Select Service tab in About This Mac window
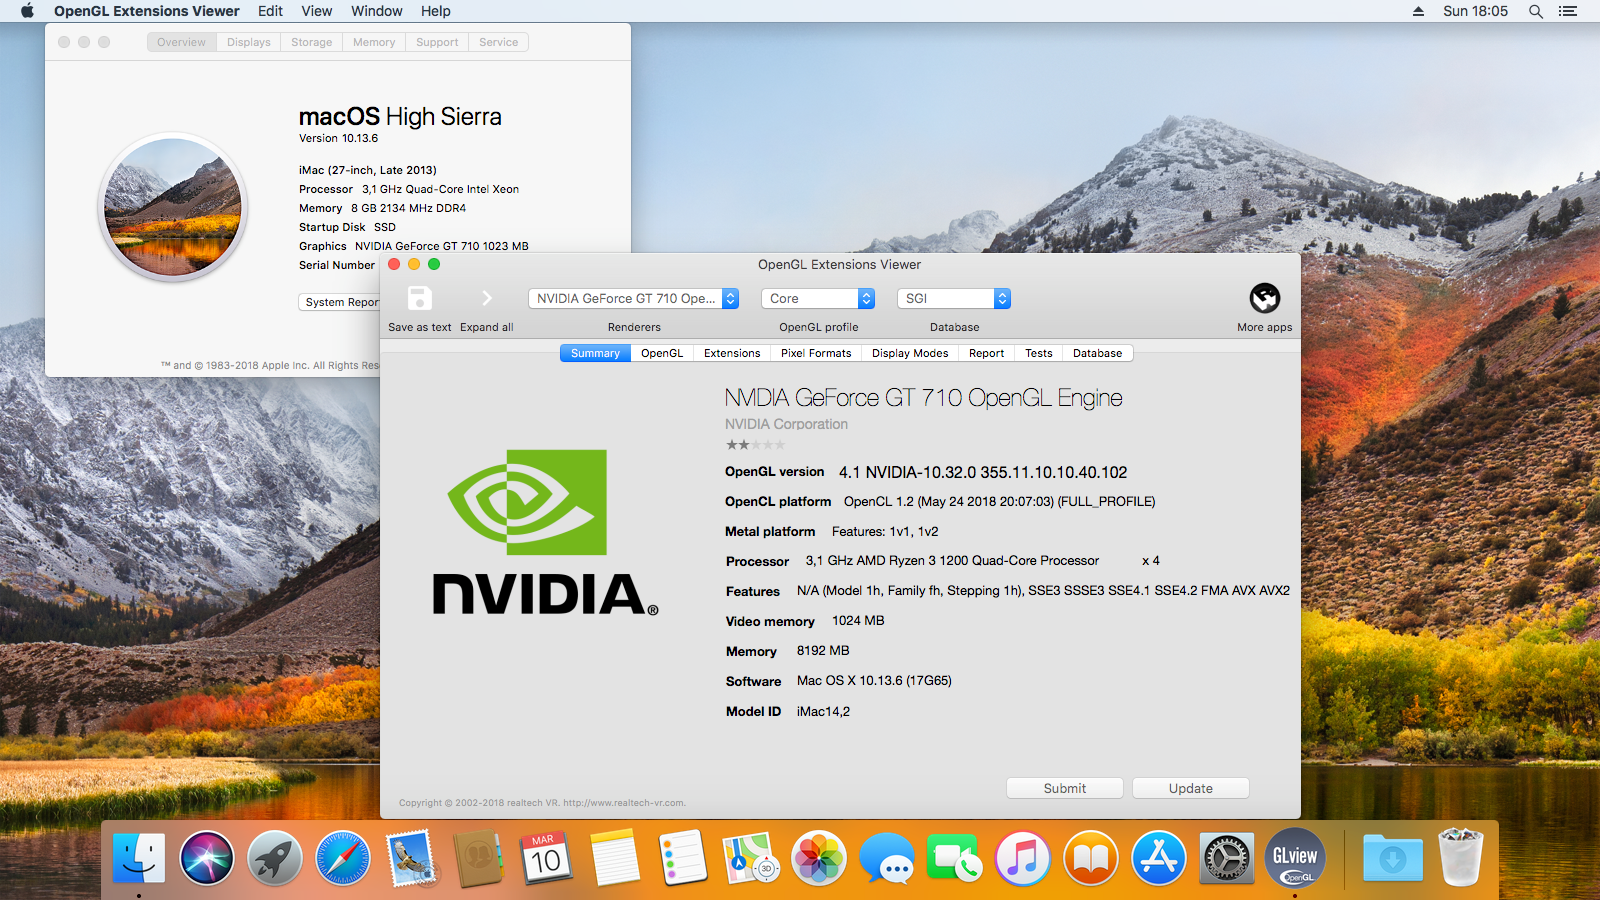 click(498, 42)
